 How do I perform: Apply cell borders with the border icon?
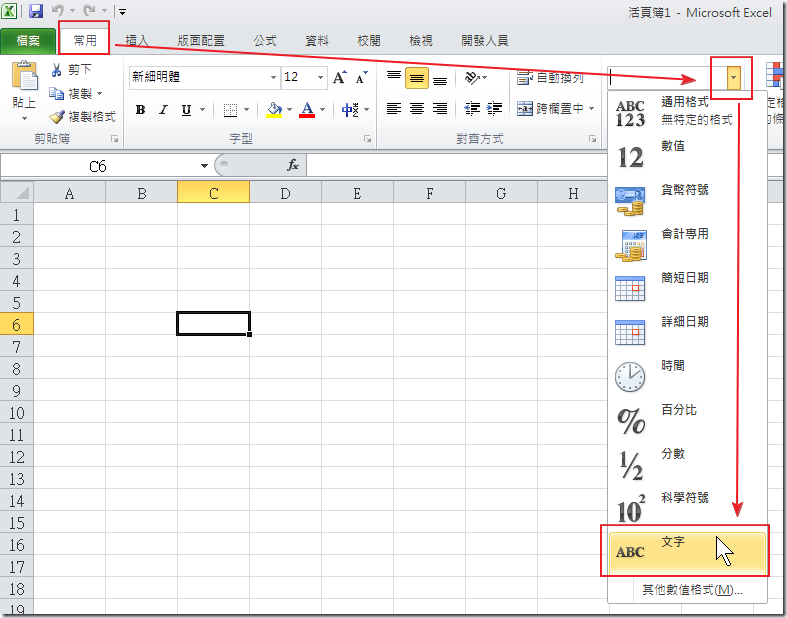click(x=230, y=109)
